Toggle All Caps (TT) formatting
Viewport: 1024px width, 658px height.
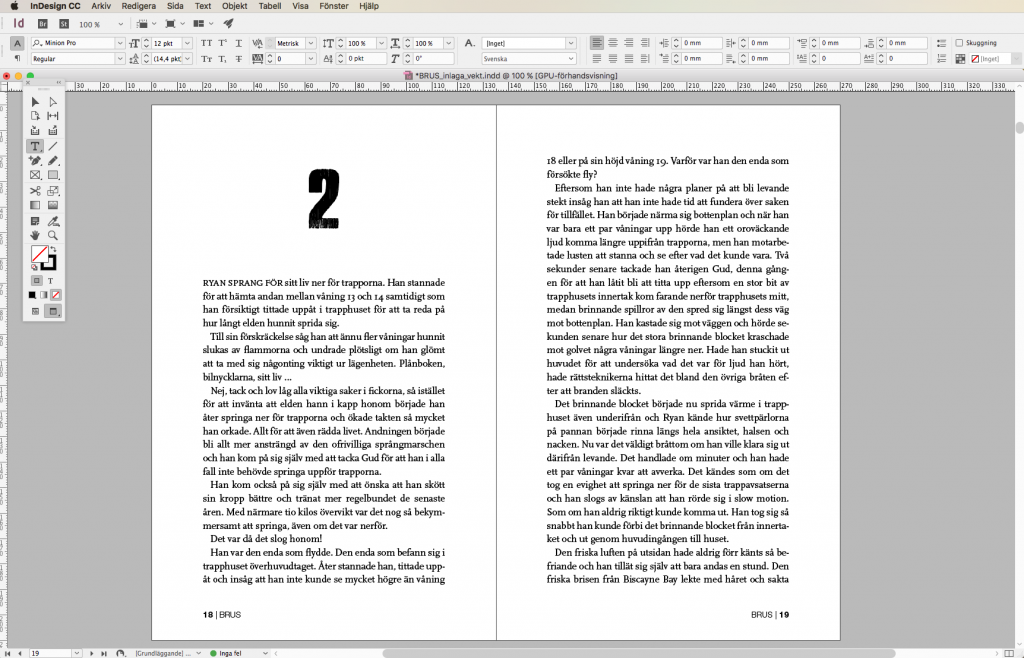[x=206, y=43]
